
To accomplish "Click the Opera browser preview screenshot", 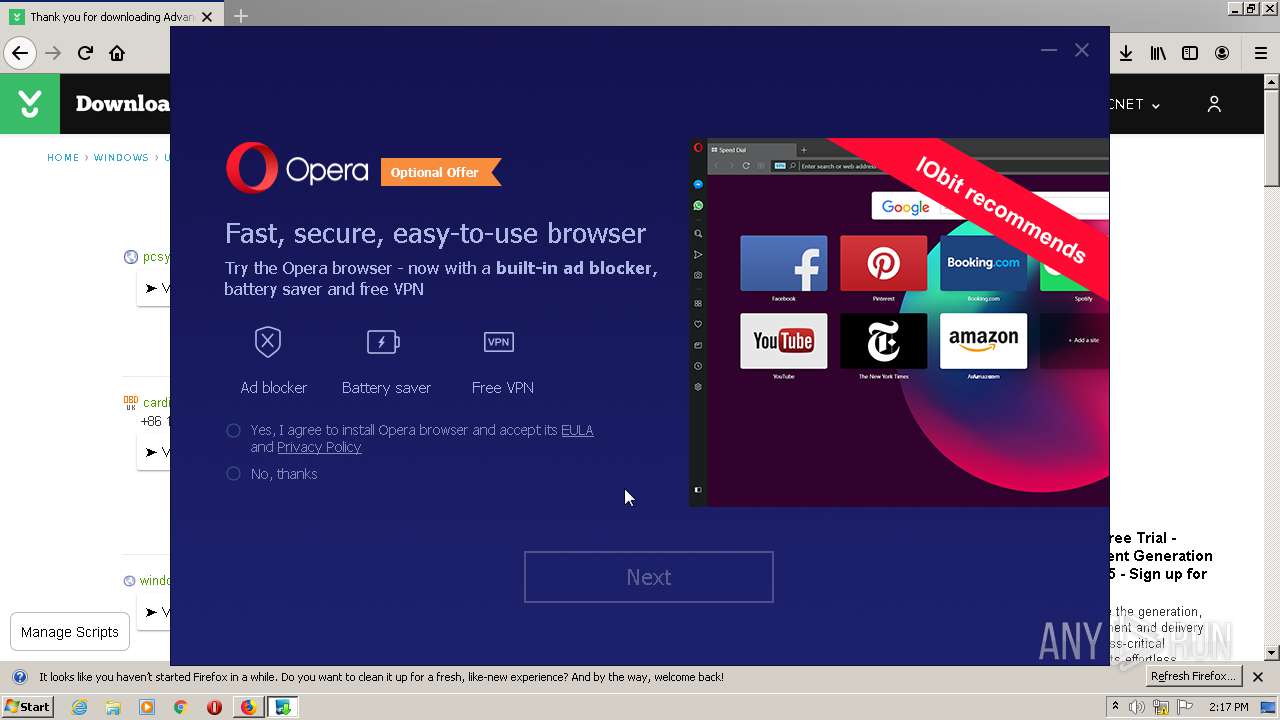I will tap(899, 322).
